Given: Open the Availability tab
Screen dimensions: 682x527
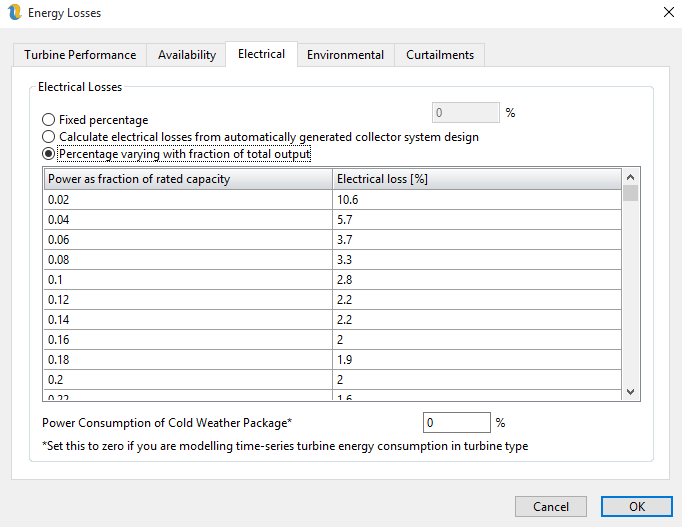Looking at the screenshot, I should point(186,55).
